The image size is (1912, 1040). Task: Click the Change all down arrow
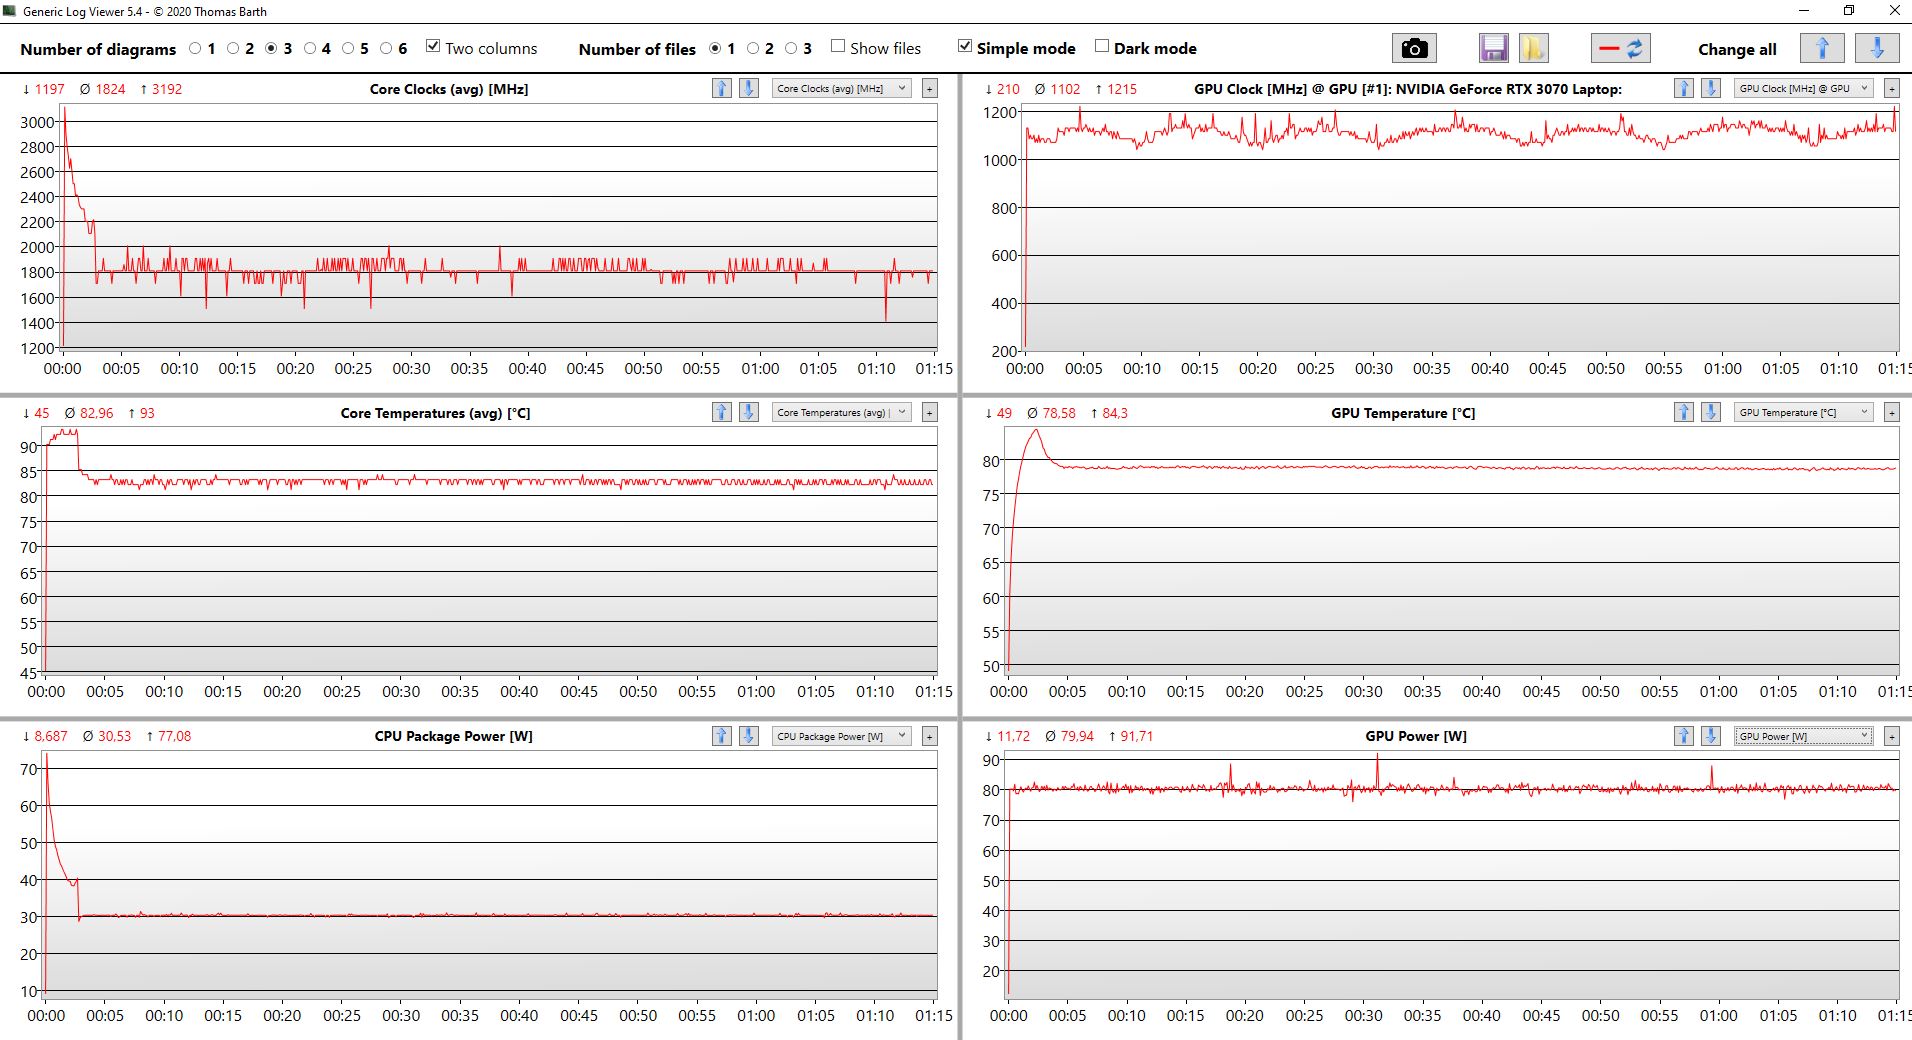(x=1876, y=48)
